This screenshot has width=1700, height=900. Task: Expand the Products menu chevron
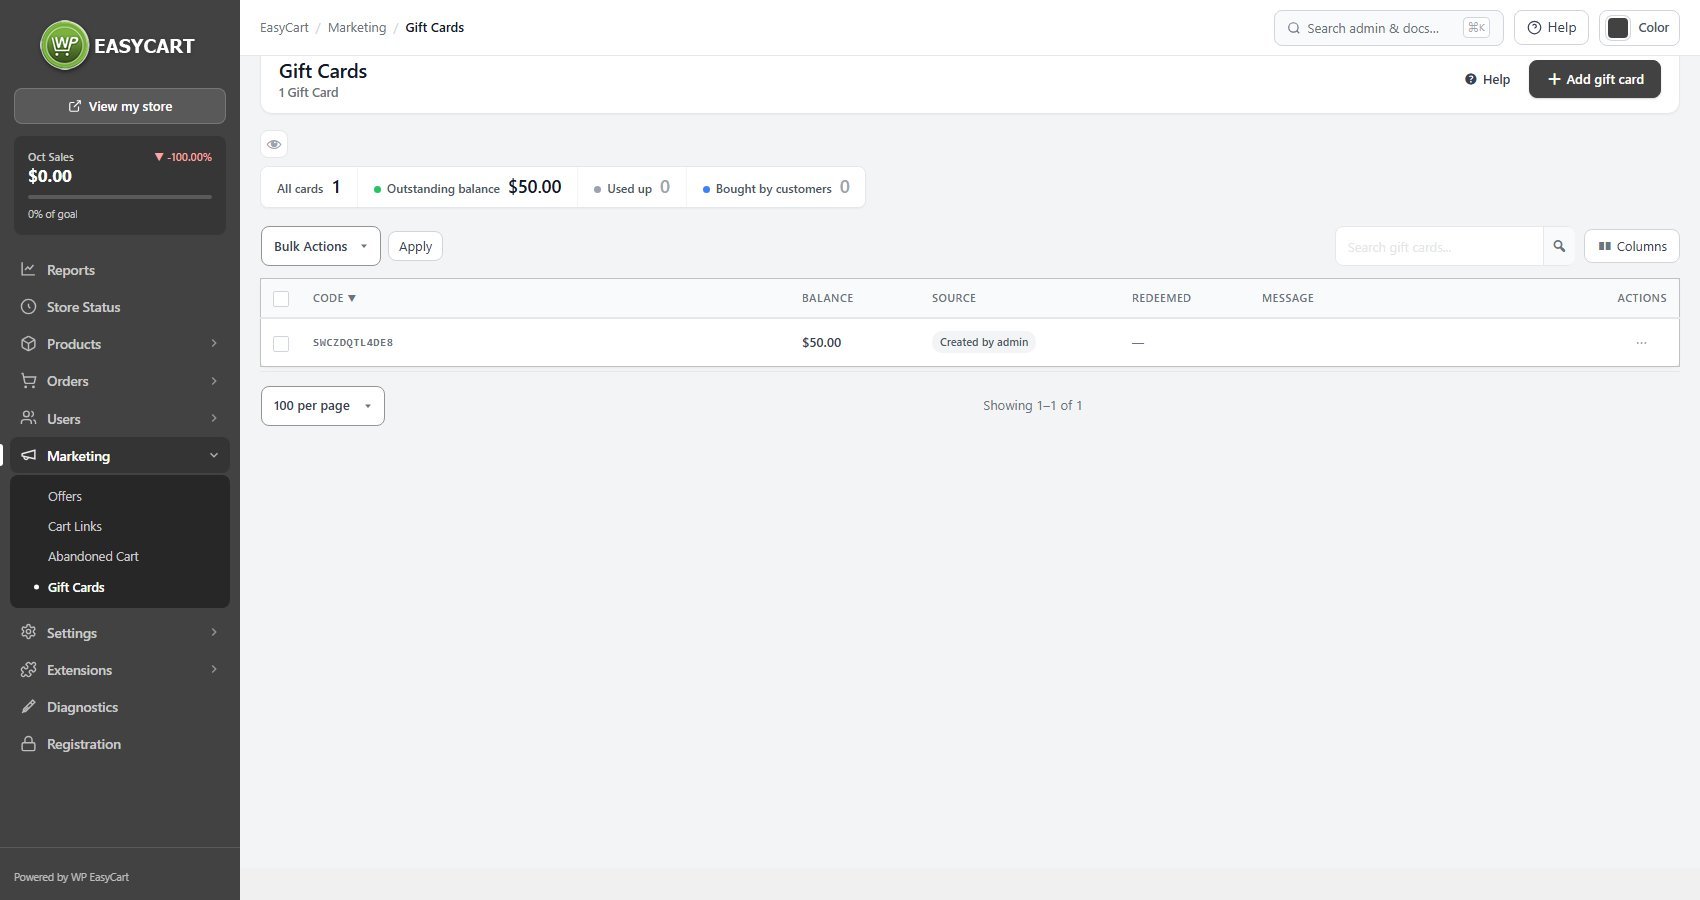[214, 344]
